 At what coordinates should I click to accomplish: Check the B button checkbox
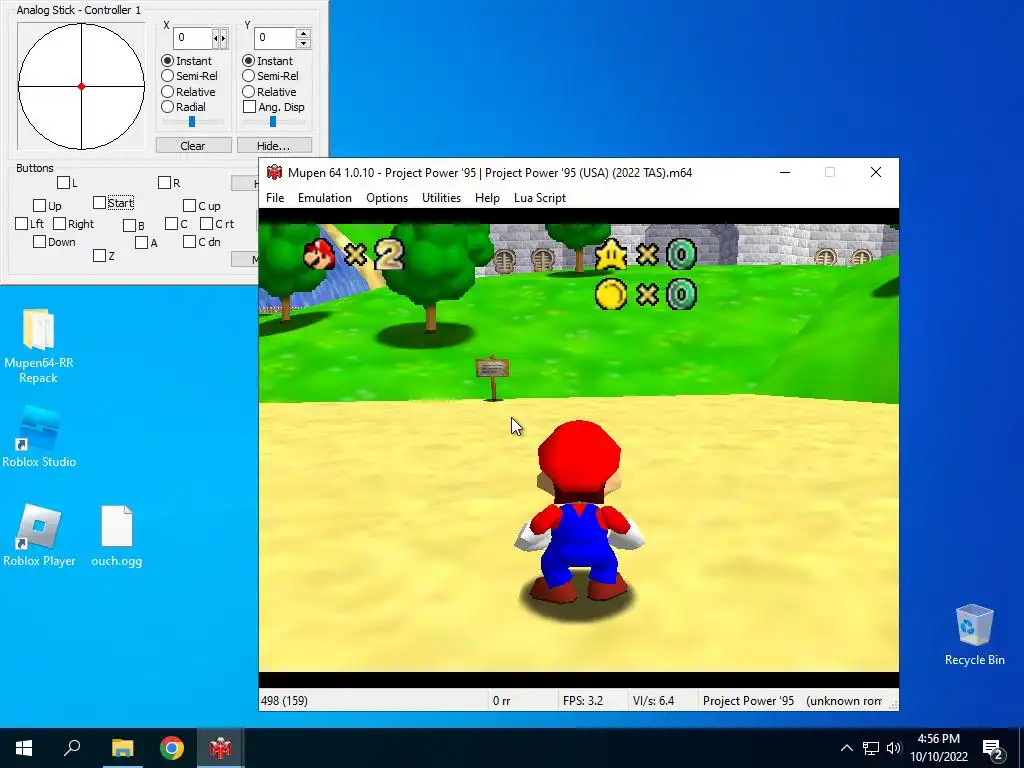click(x=129, y=225)
